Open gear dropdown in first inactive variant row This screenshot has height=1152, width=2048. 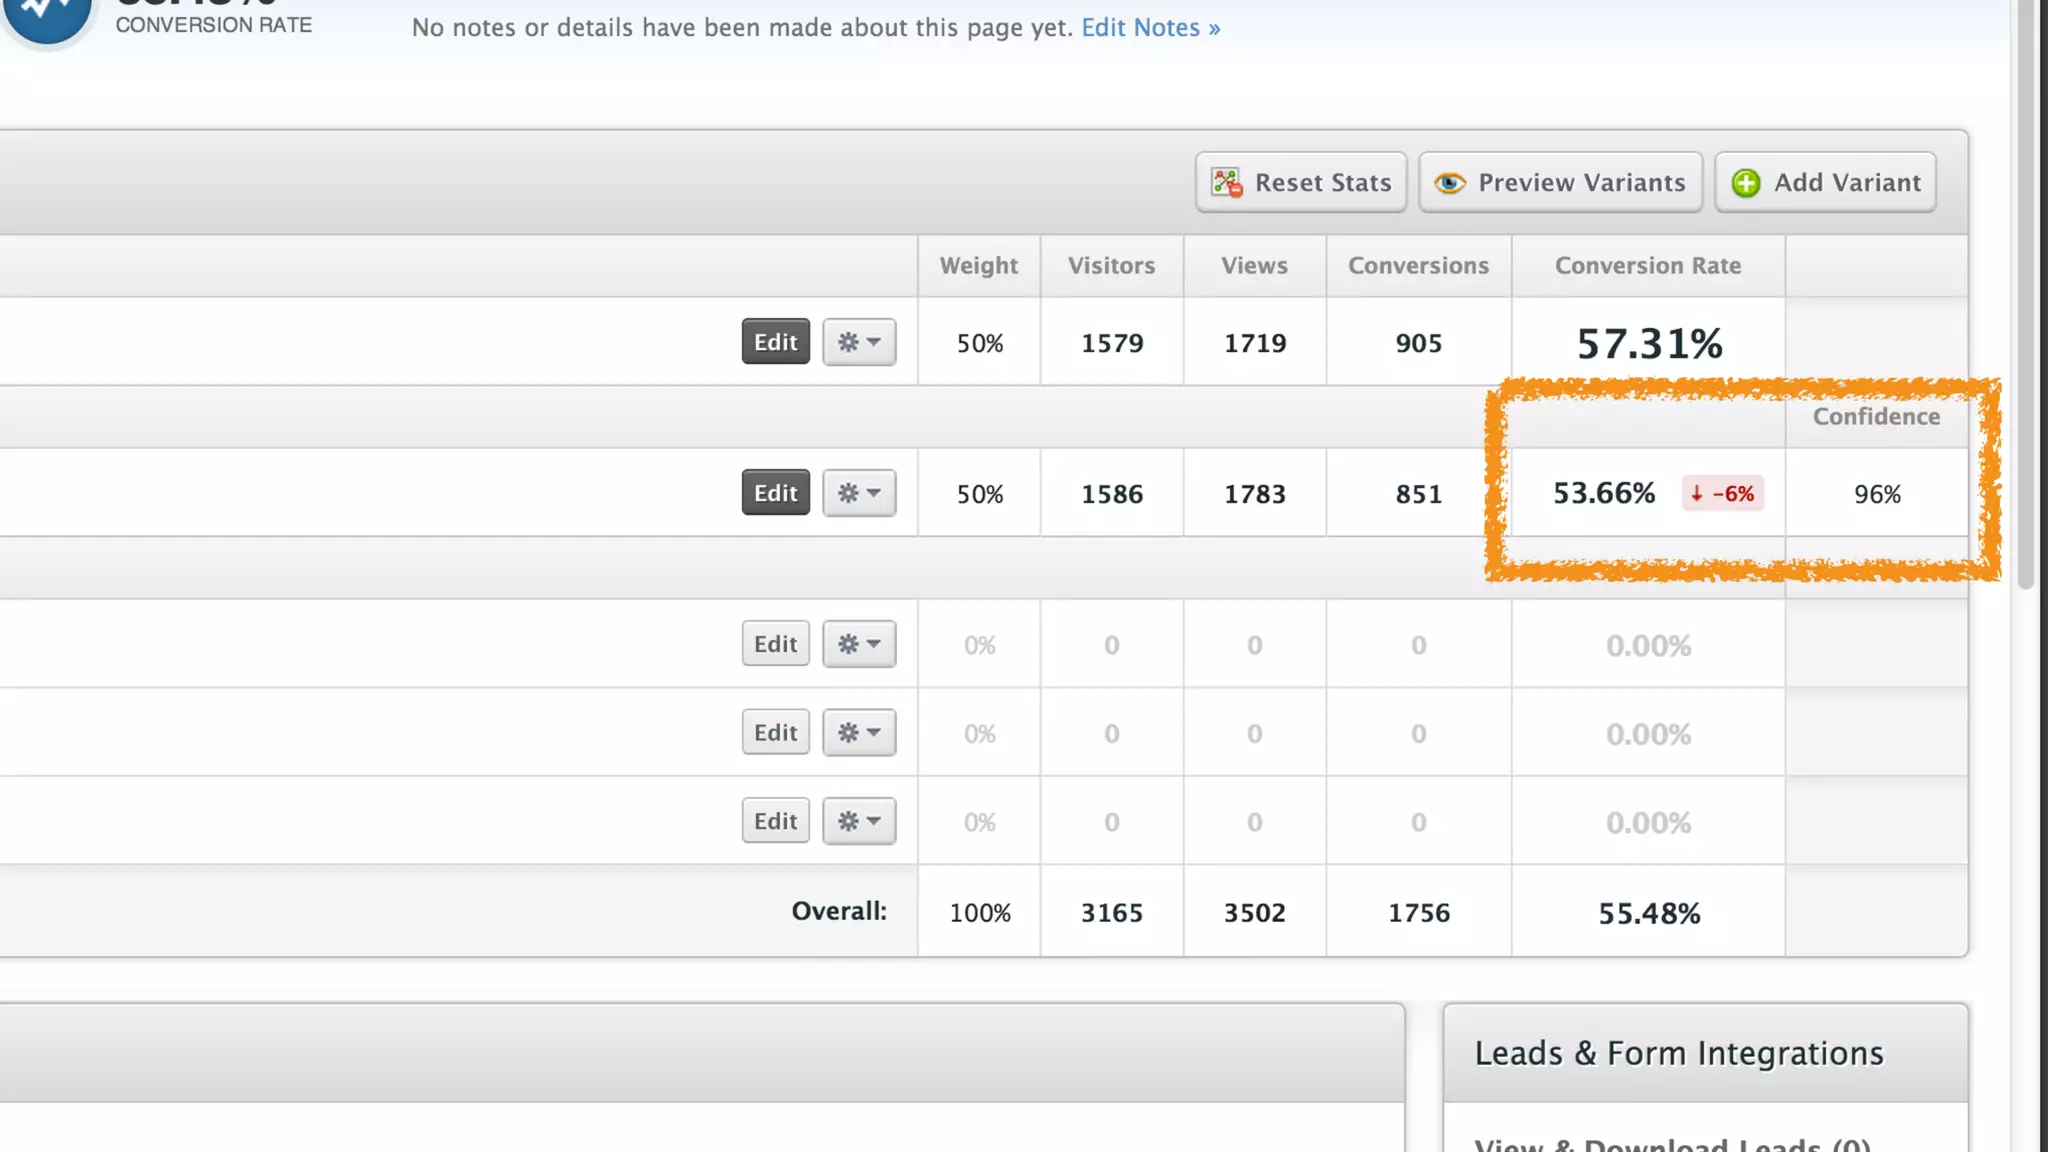pos(859,644)
